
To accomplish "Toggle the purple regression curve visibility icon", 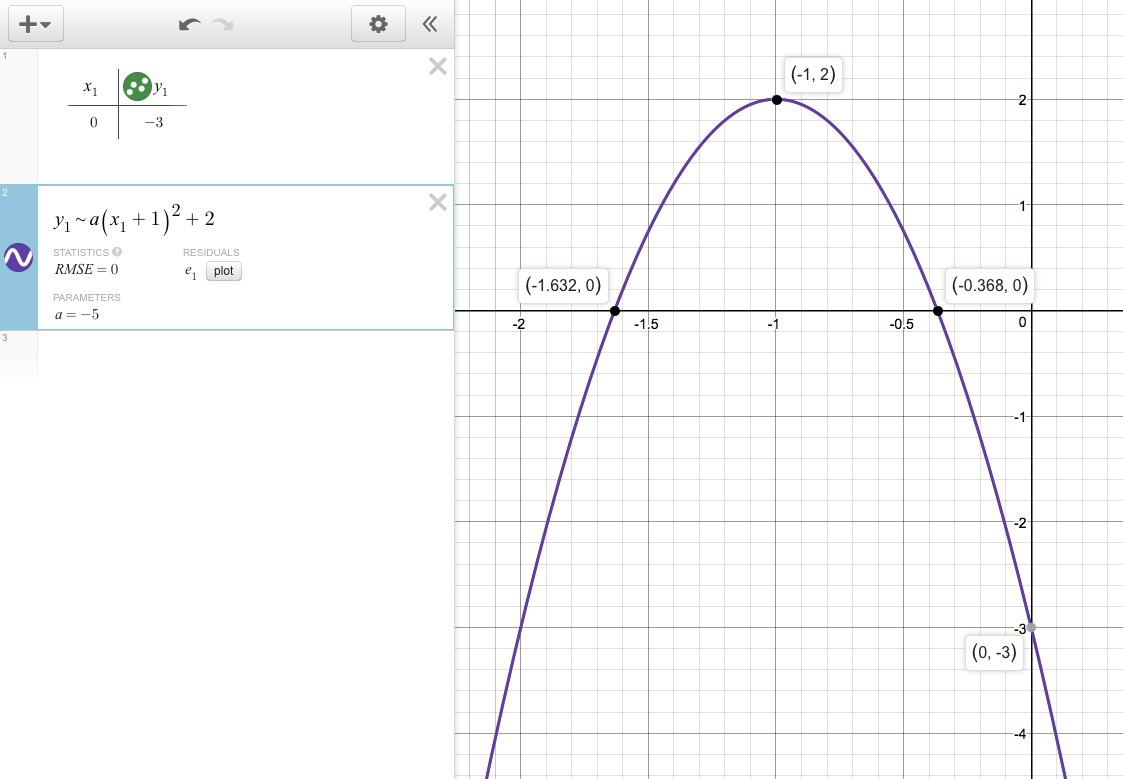I will point(19,258).
